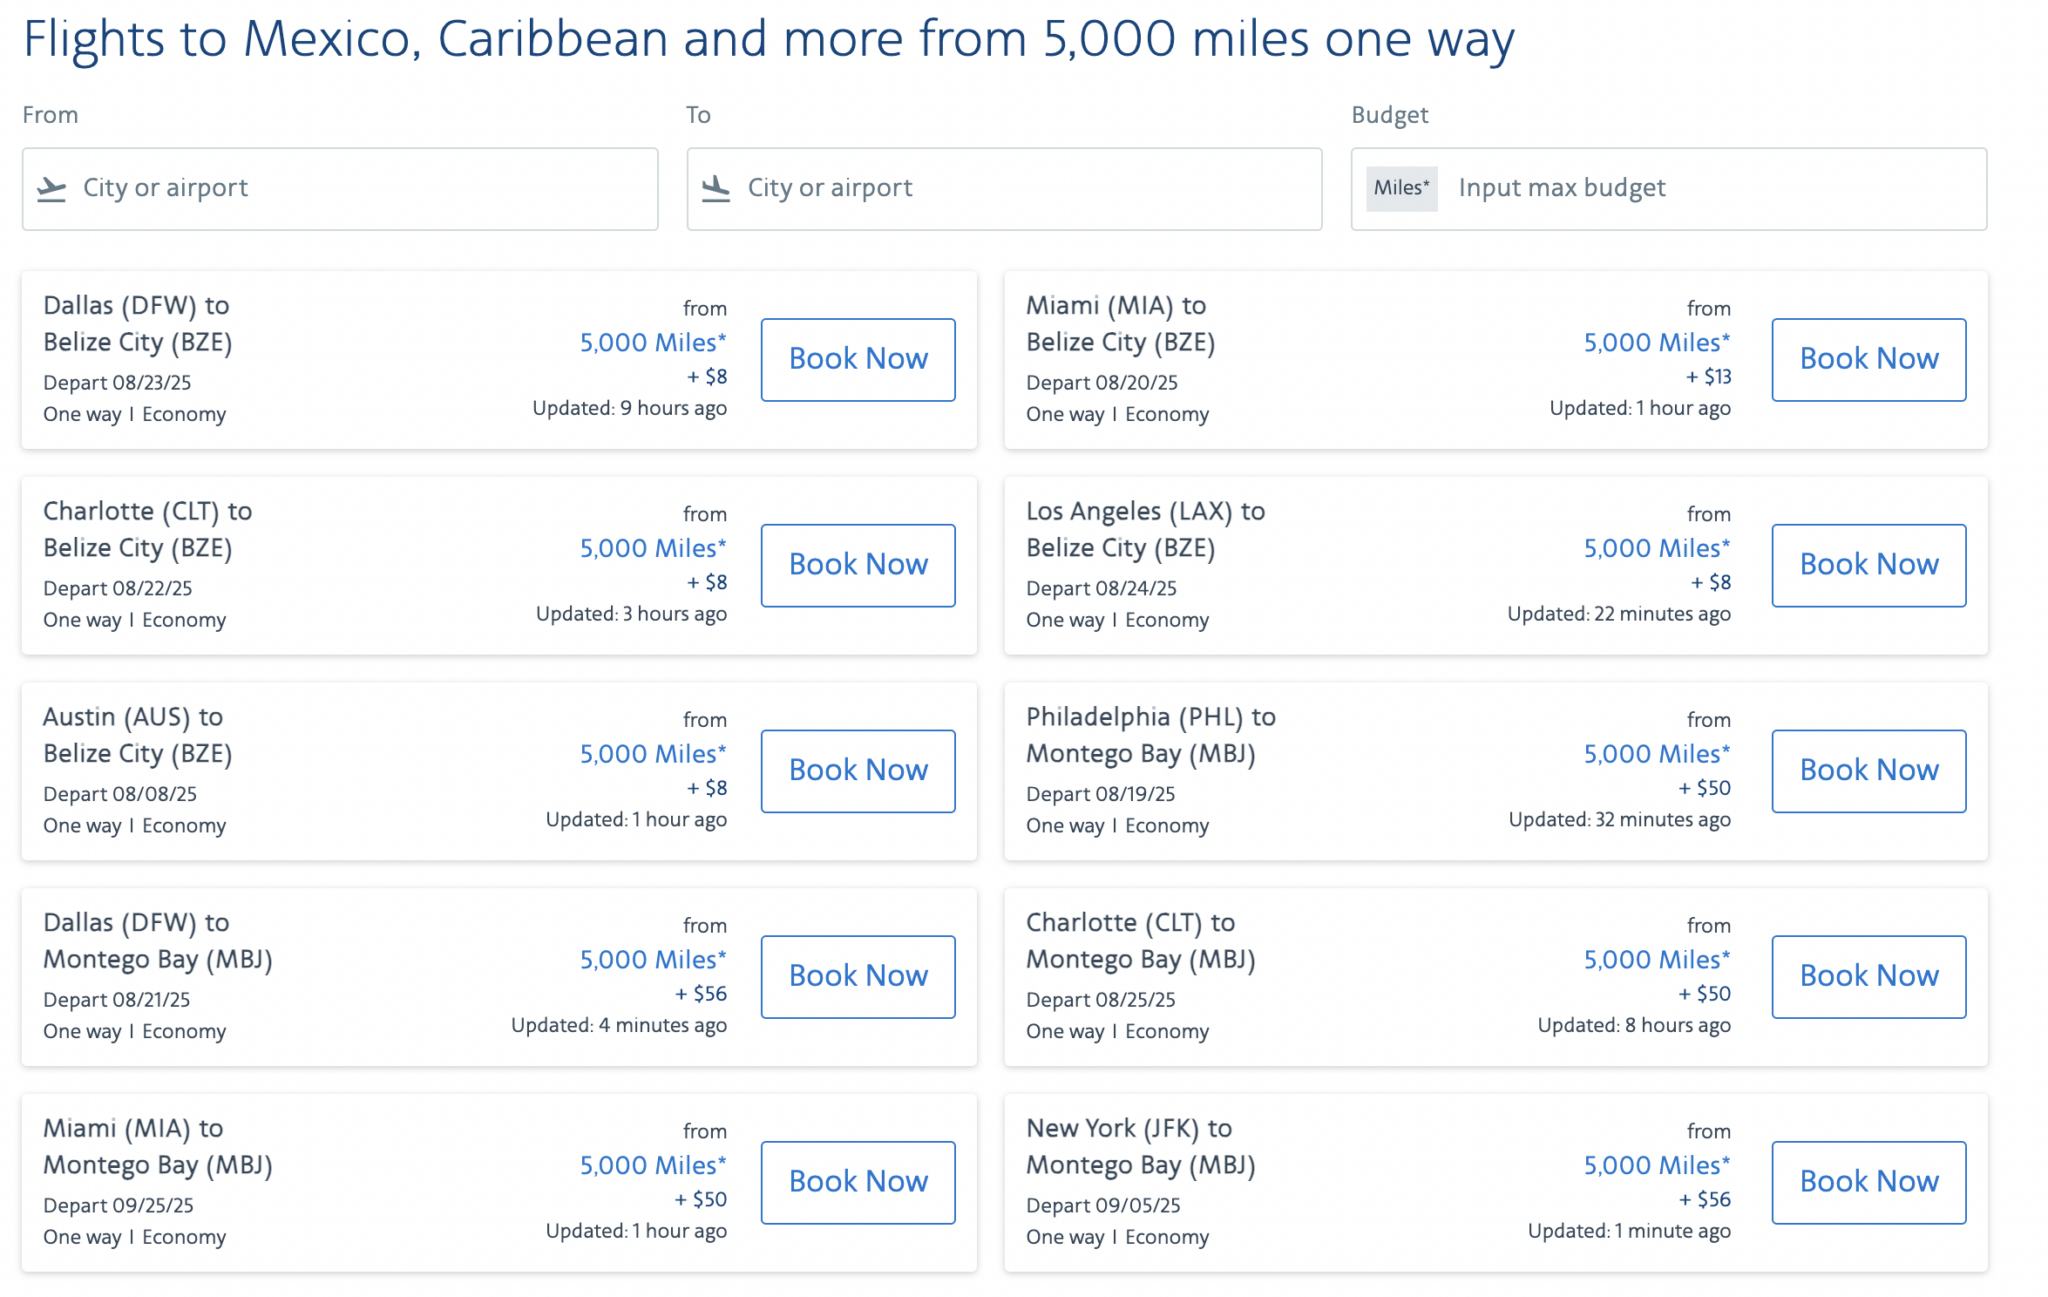Book Charlotte to Montego Bay flight
The image size is (2048, 1297).
pyautogui.click(x=1868, y=976)
